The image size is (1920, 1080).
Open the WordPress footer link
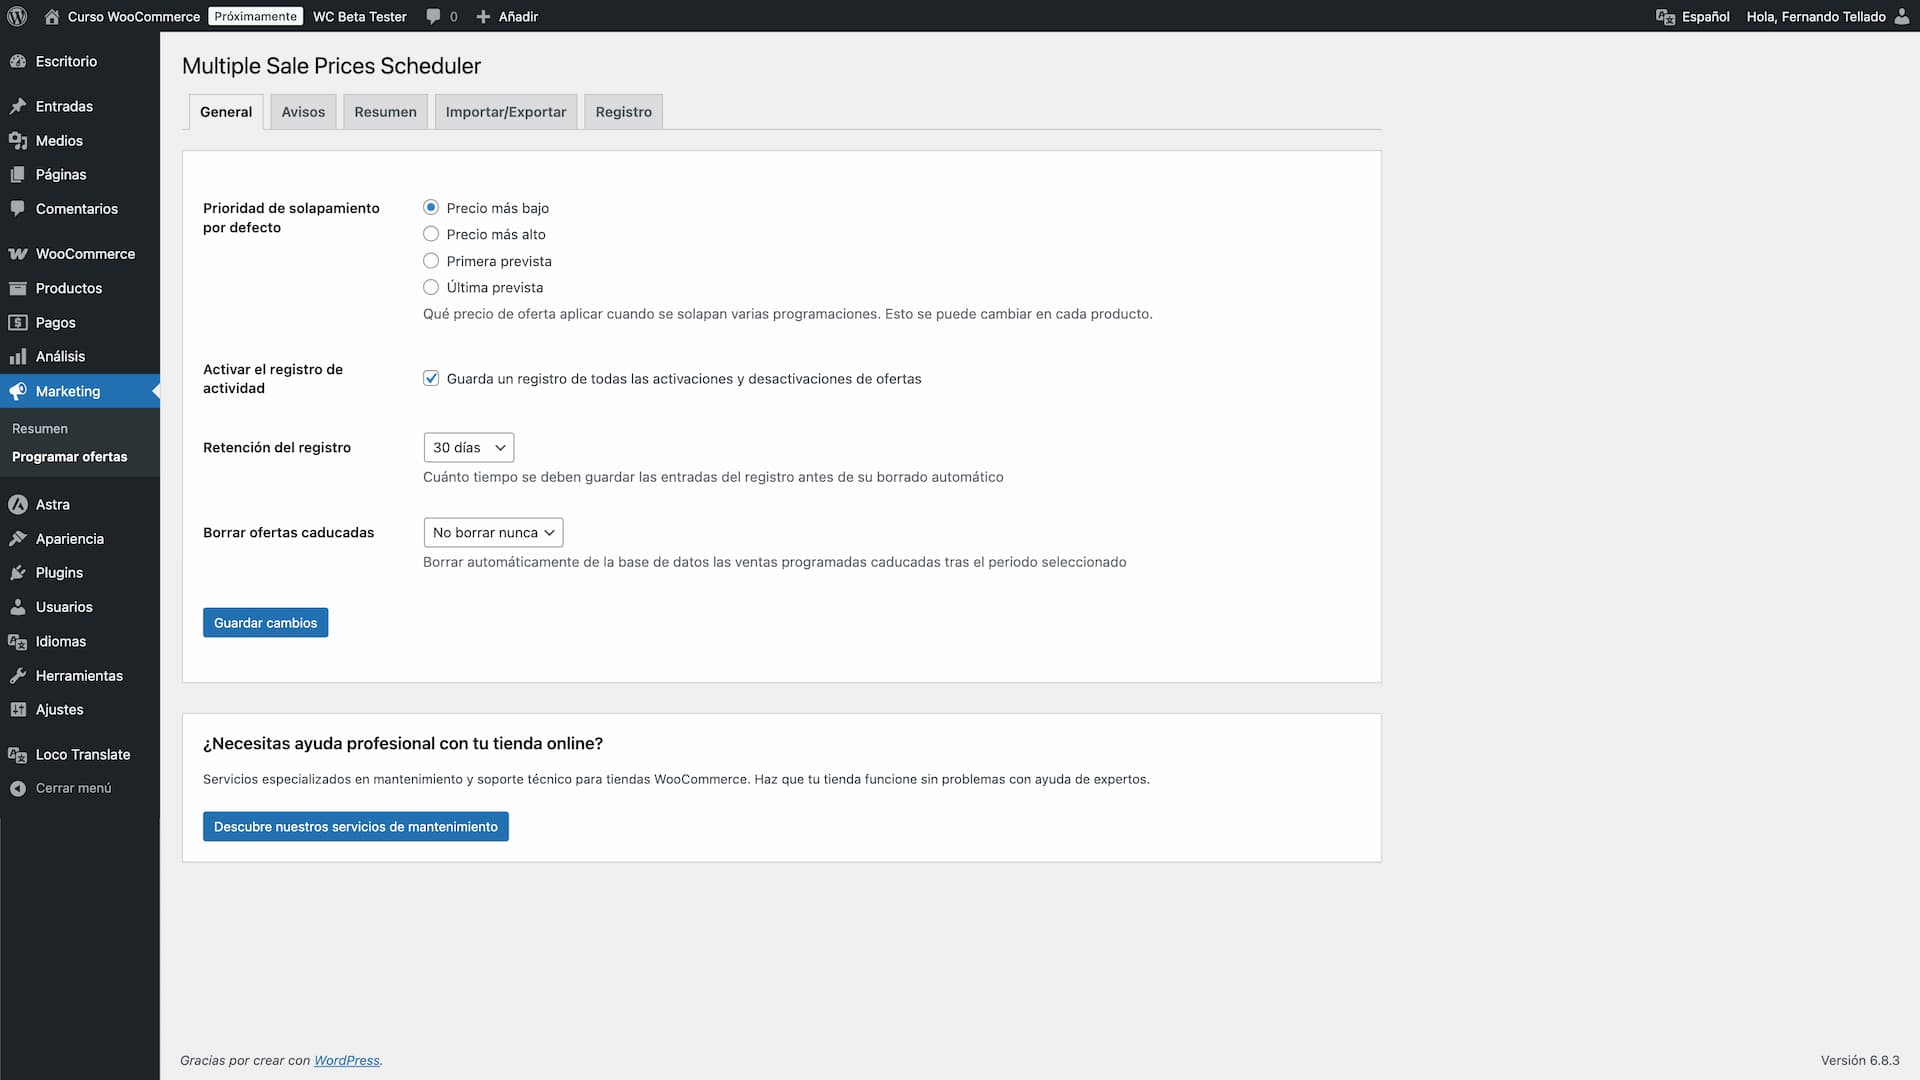pyautogui.click(x=346, y=1060)
